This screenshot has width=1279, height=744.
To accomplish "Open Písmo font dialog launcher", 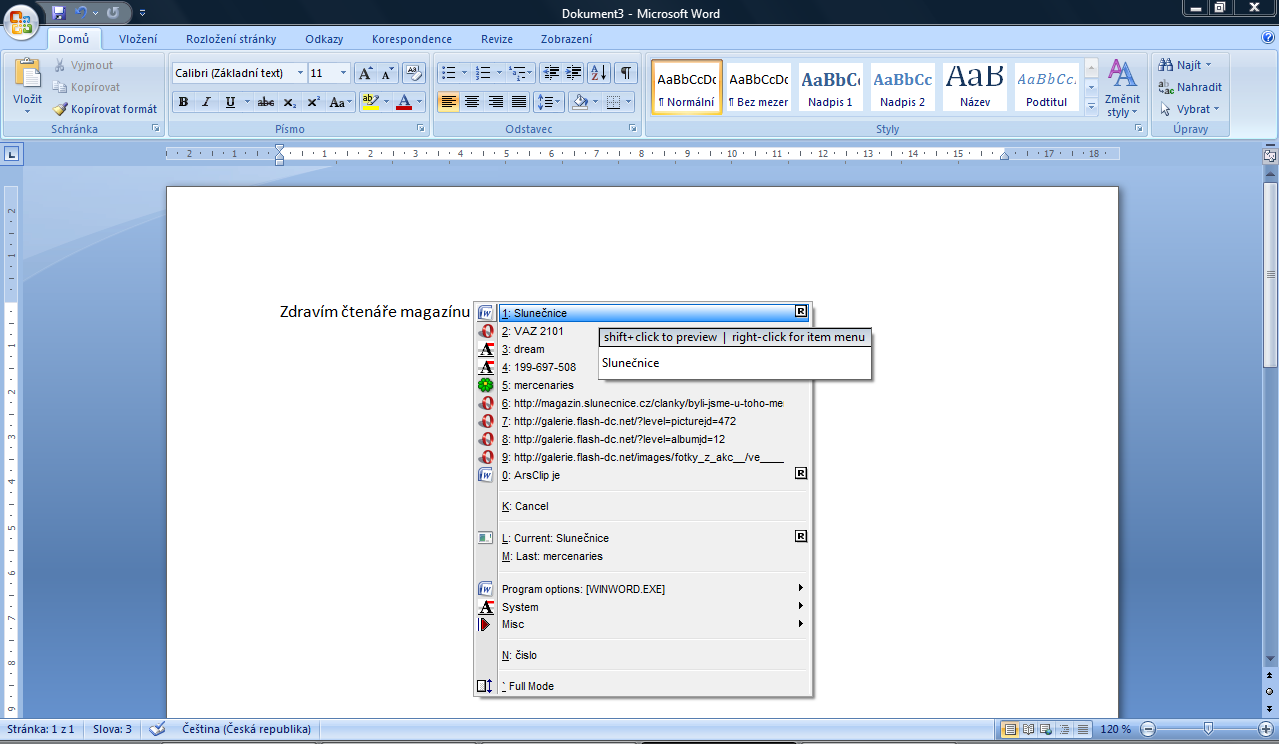I will click(x=421, y=130).
